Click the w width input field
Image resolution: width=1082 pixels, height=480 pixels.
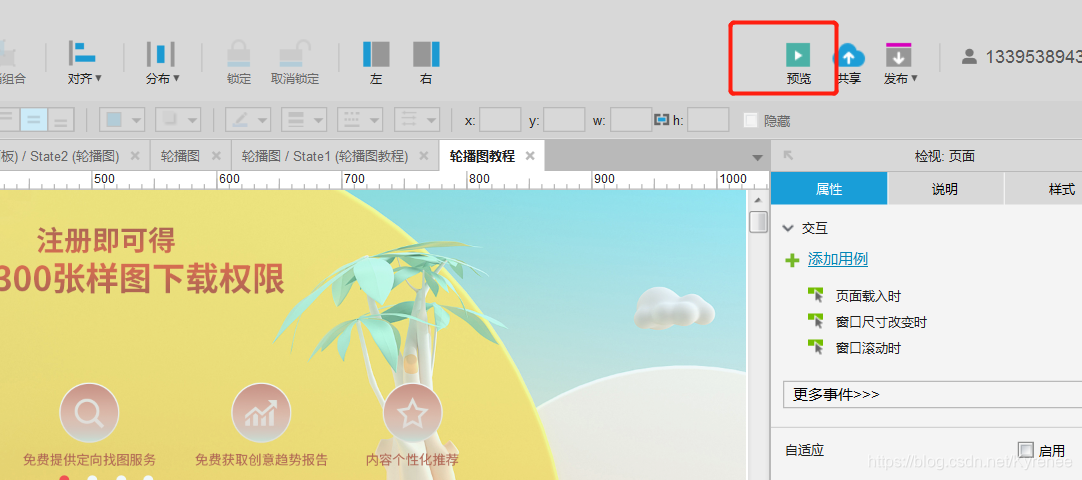[631, 120]
